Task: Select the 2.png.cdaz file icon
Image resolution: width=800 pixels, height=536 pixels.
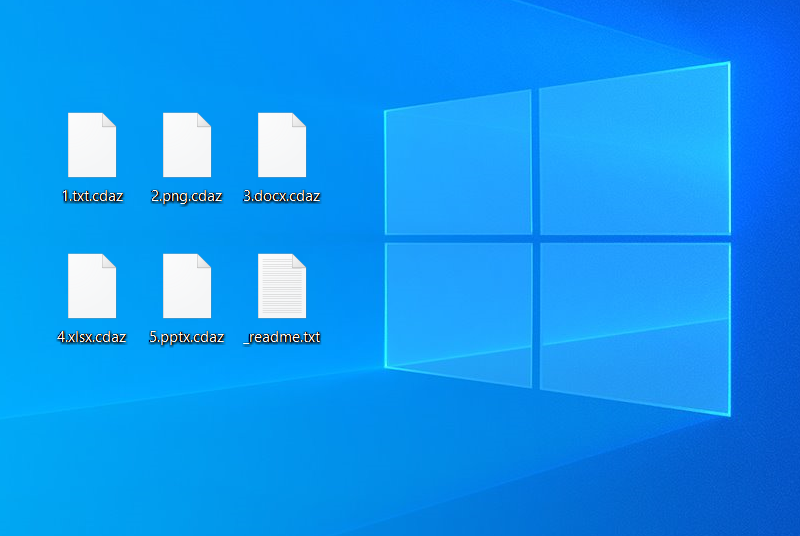Action: (x=187, y=145)
